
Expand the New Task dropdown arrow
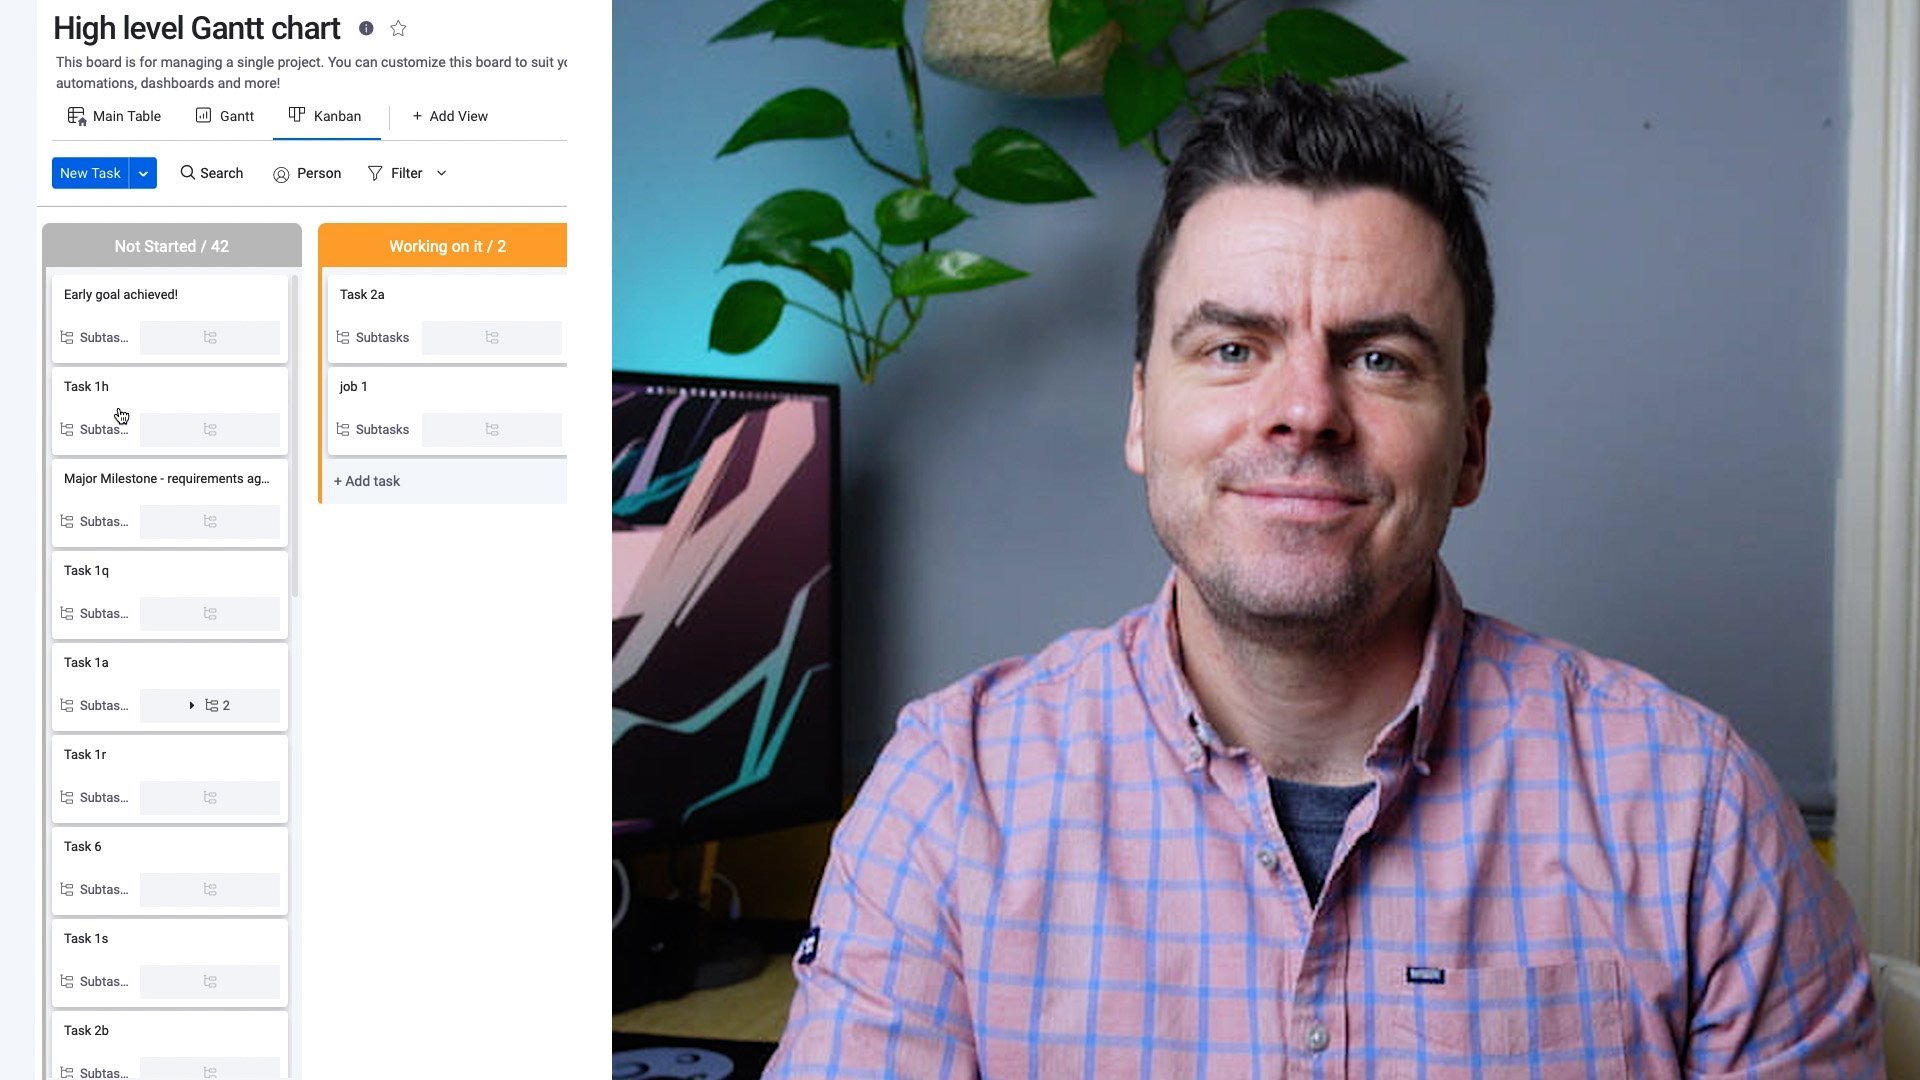(x=142, y=173)
